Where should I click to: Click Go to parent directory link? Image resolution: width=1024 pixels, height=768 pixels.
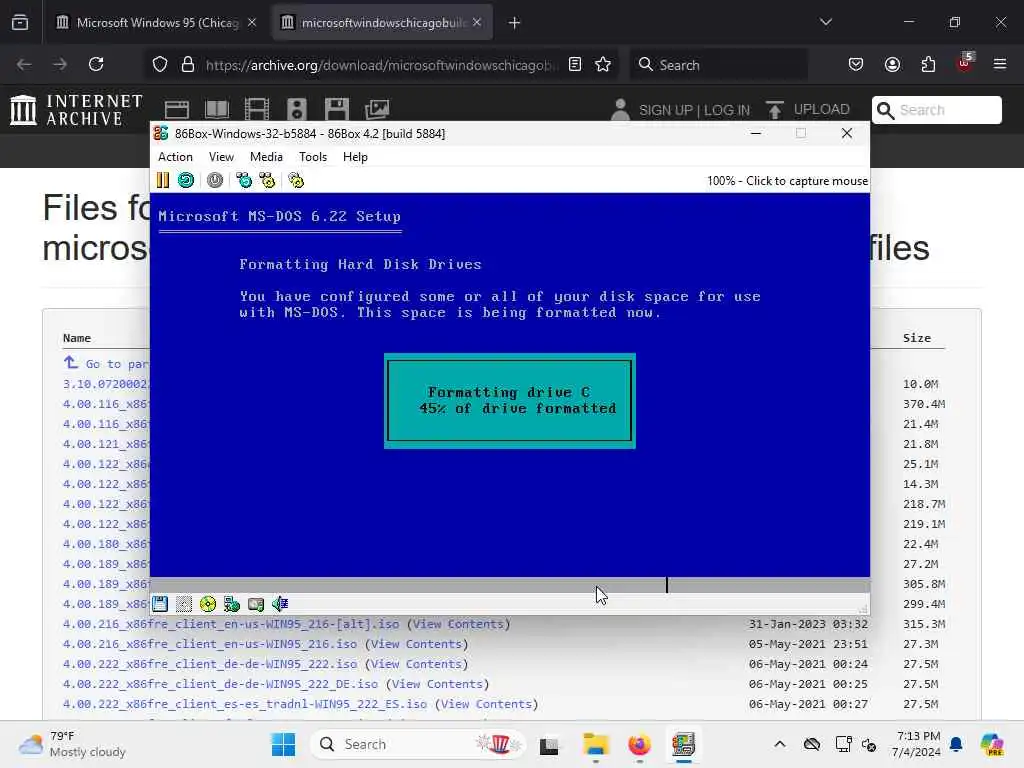tap(106, 363)
